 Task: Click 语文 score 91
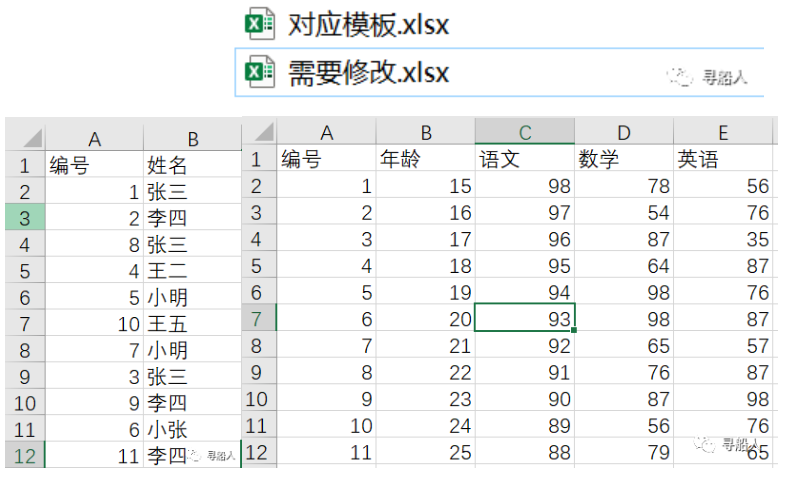[x=525, y=371]
